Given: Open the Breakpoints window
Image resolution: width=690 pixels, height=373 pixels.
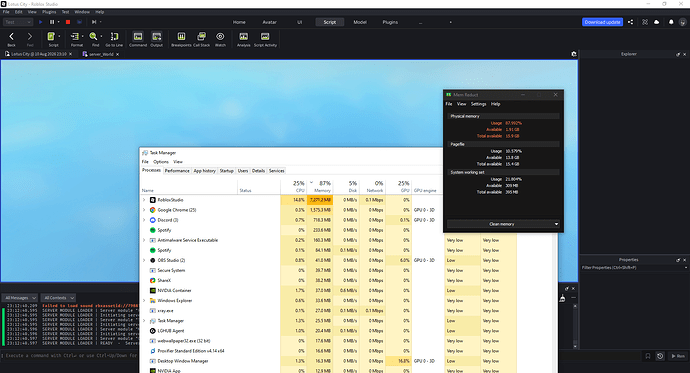Looking at the screenshot, I should pos(181,39).
